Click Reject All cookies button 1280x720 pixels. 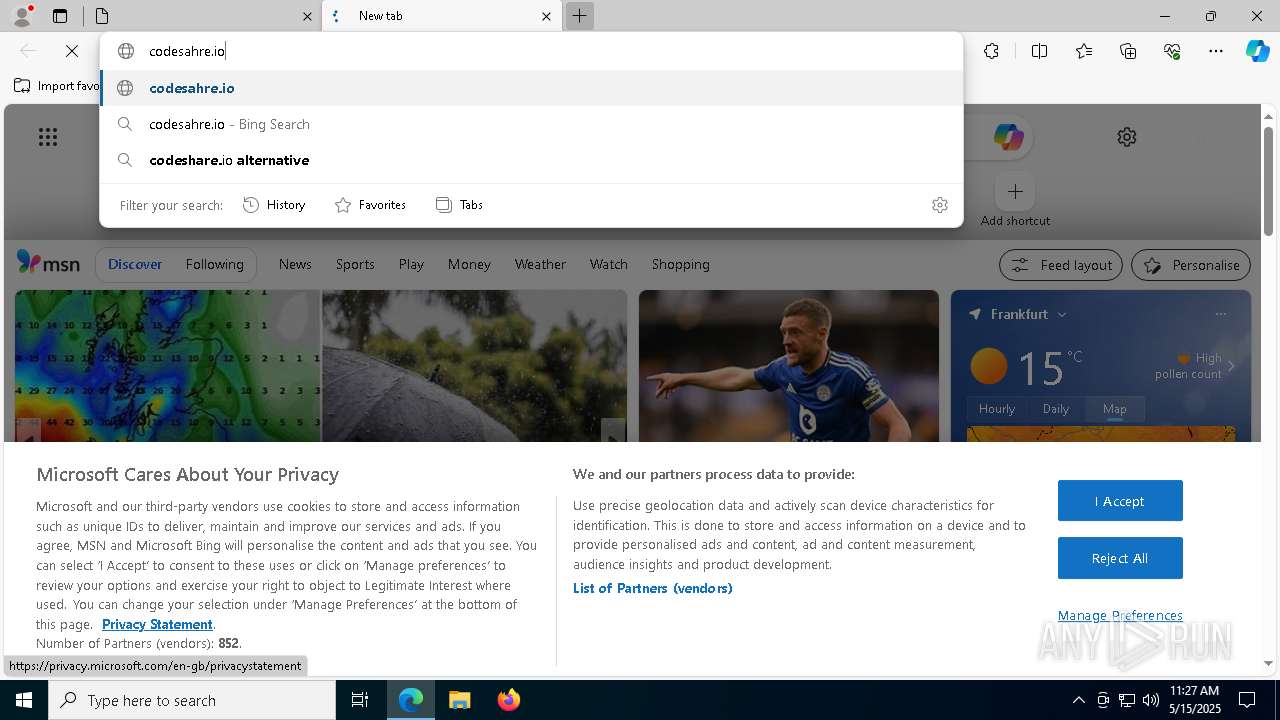[x=1120, y=558]
